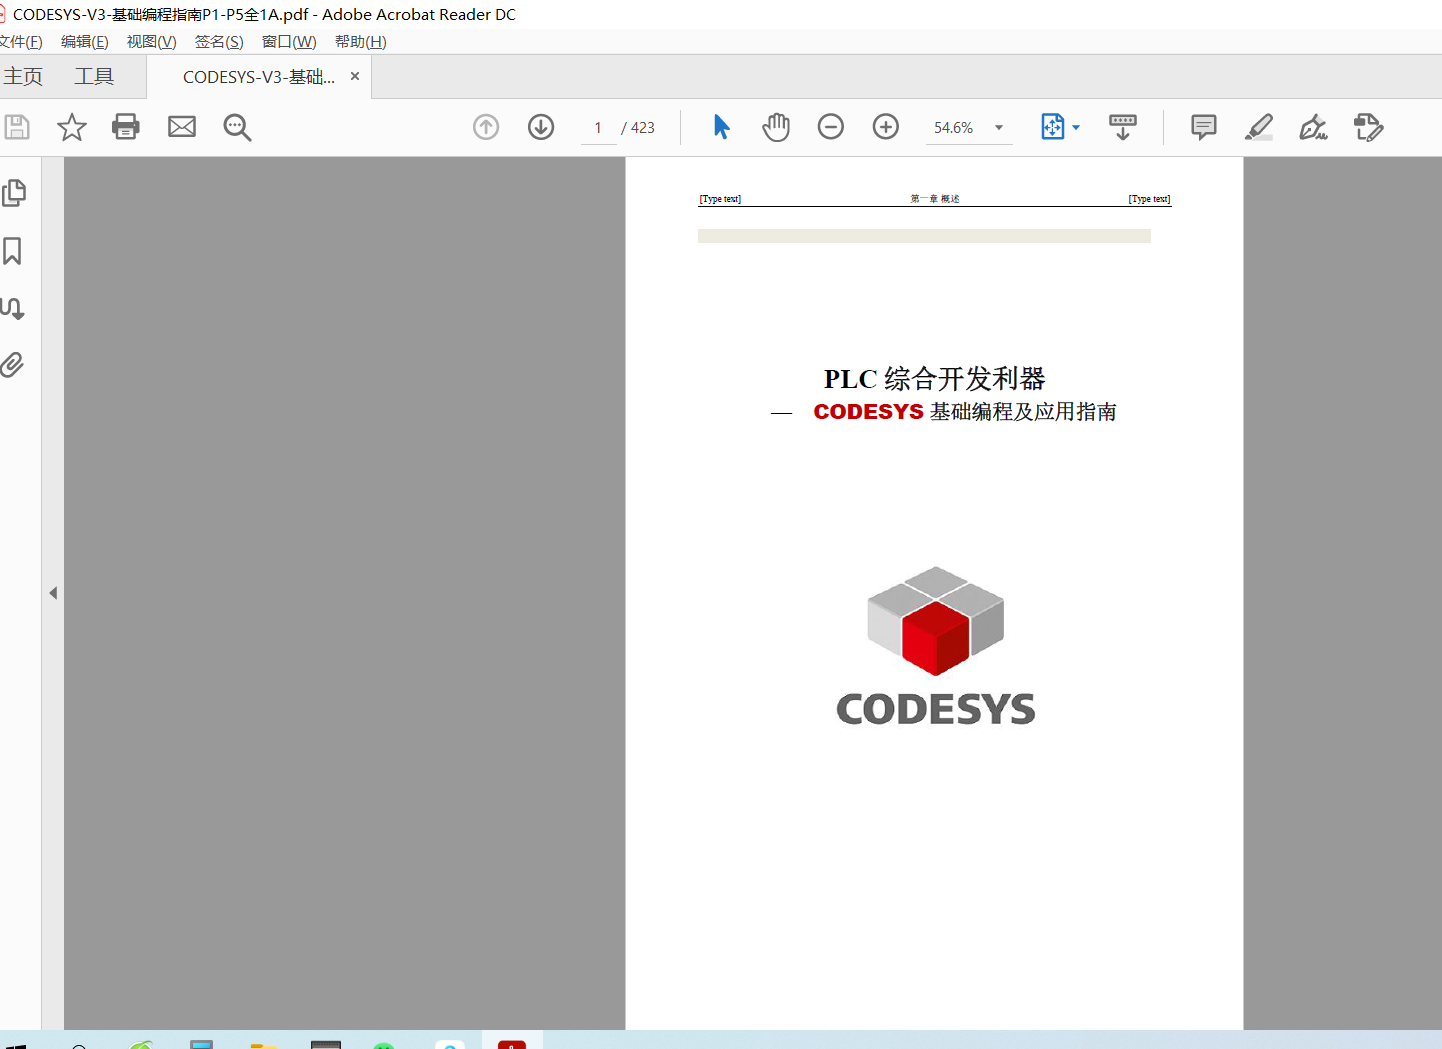This screenshot has height=1049, width=1442.
Task: Open the 视图(V) menu
Action: (151, 42)
